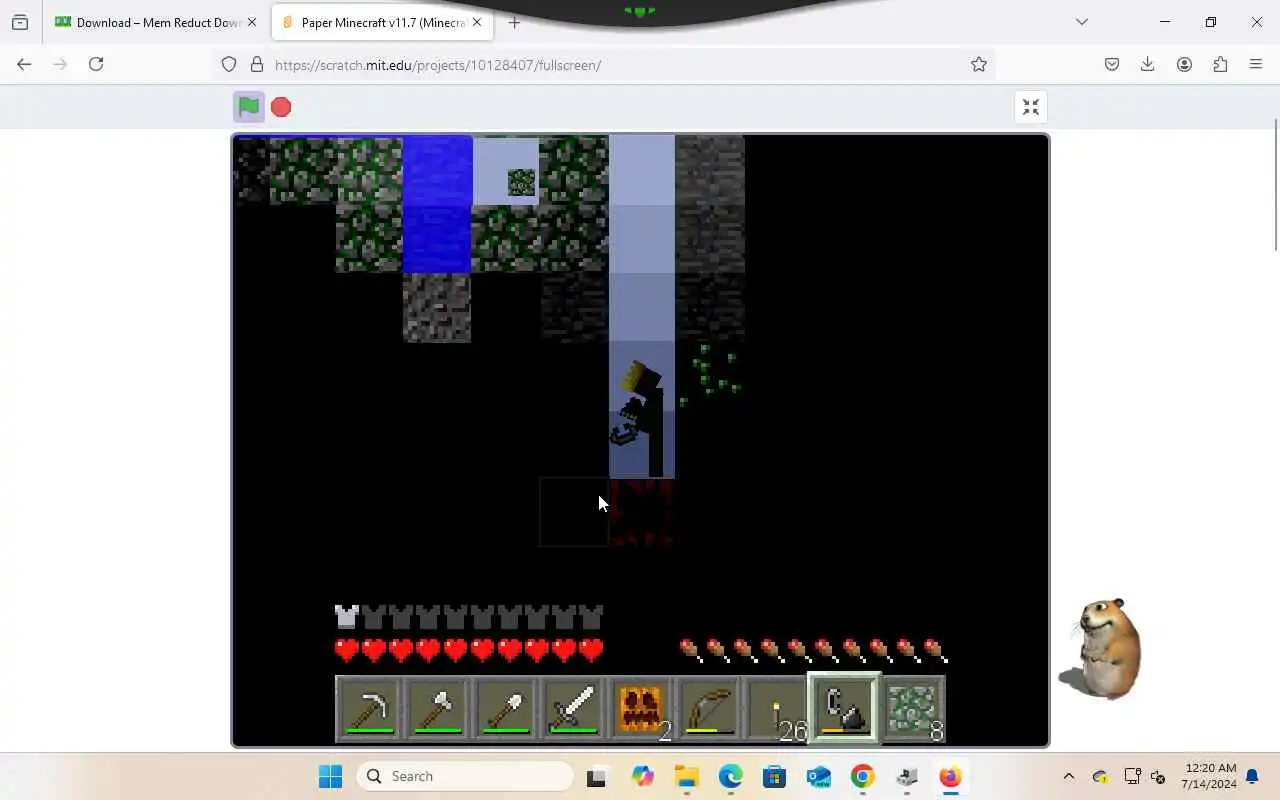Screen dimensions: 1280x800
Task: Bookmark this page with the star icon
Action: tap(978, 64)
